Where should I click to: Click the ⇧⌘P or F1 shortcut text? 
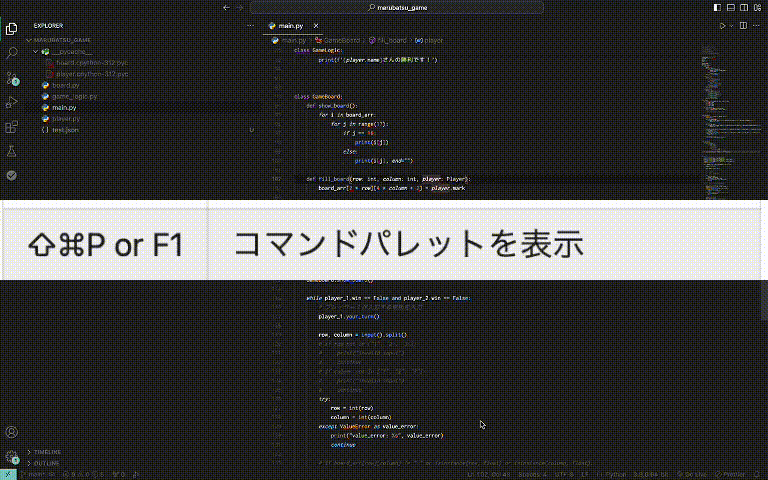click(x=106, y=244)
